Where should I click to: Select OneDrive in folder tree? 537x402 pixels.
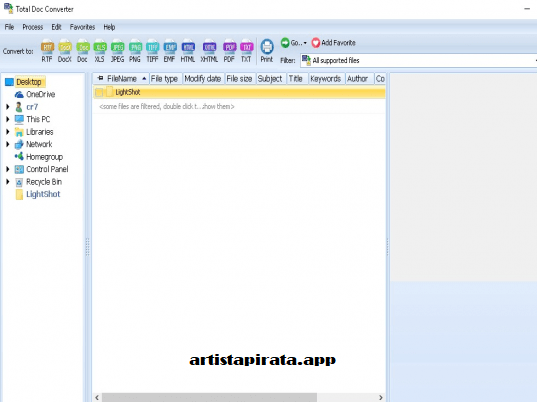pos(40,94)
